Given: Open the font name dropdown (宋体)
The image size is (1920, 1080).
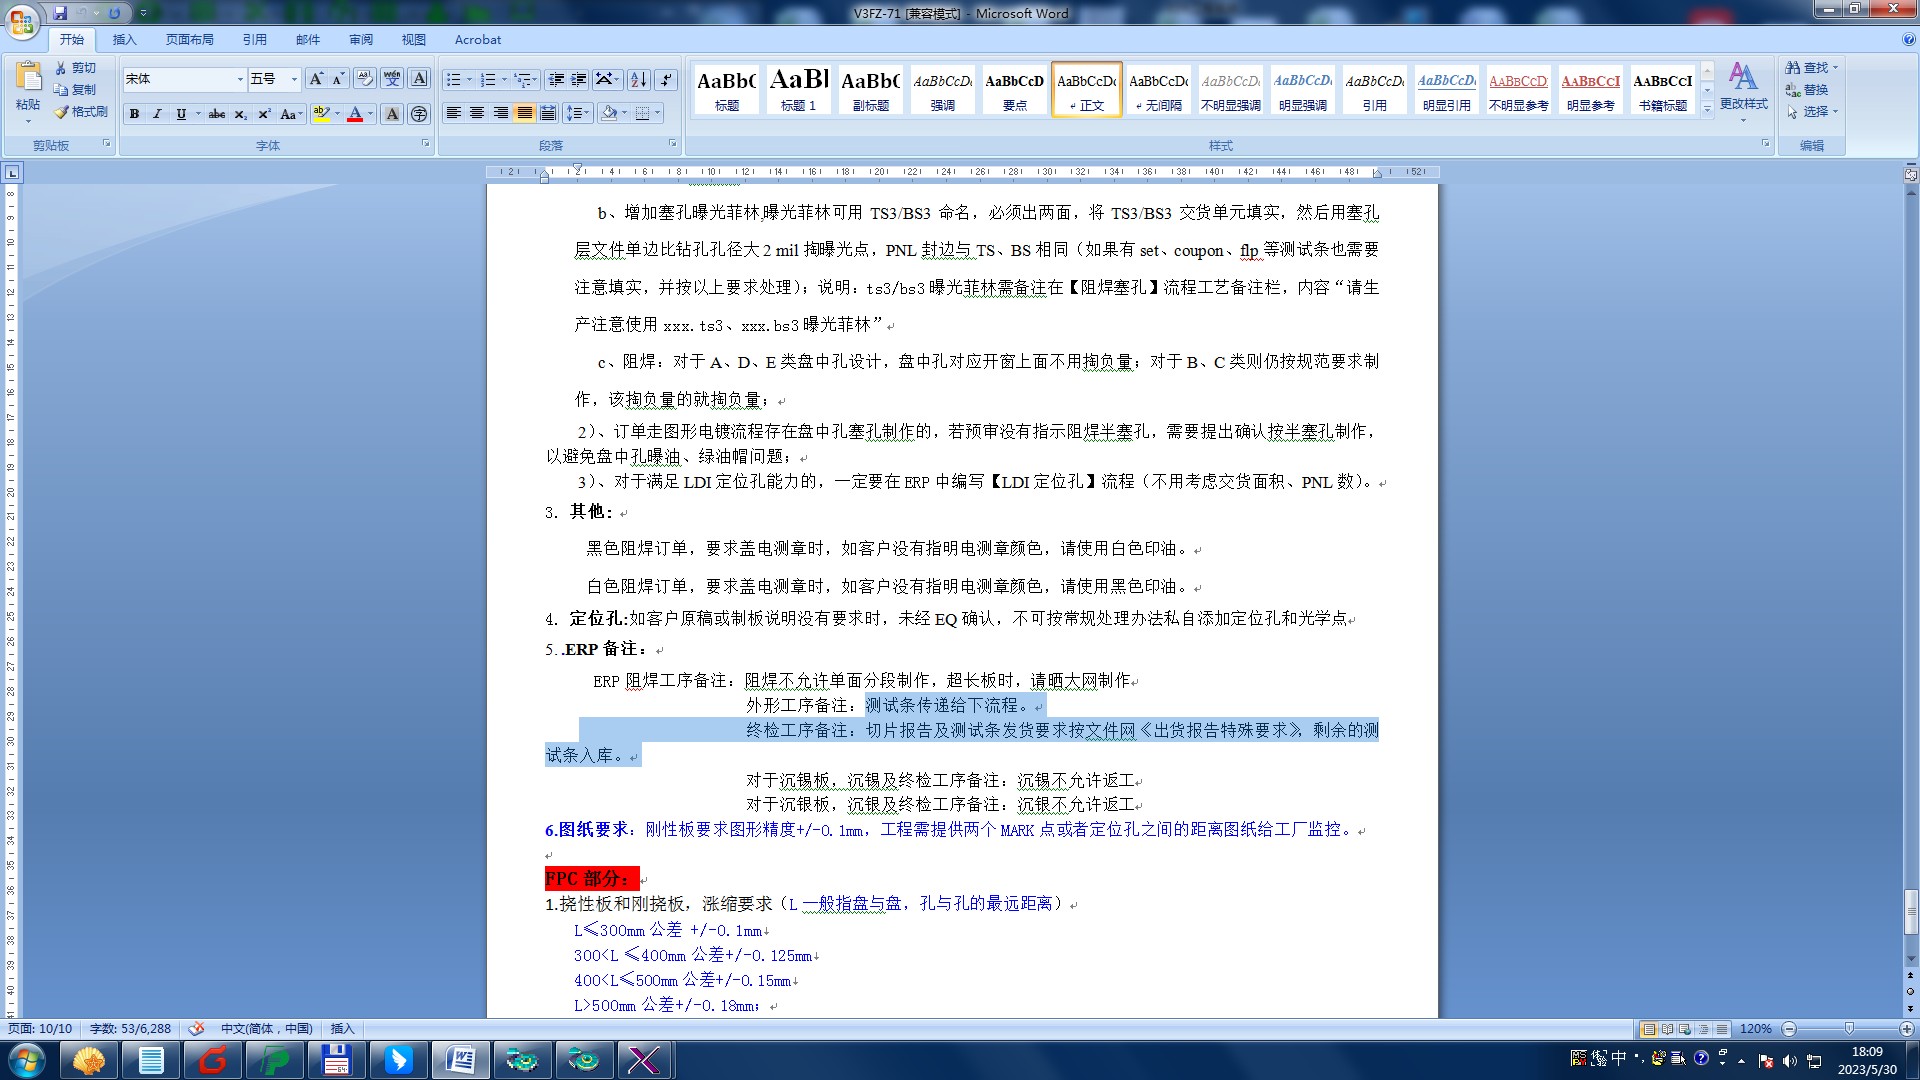Looking at the screenshot, I should pos(240,79).
